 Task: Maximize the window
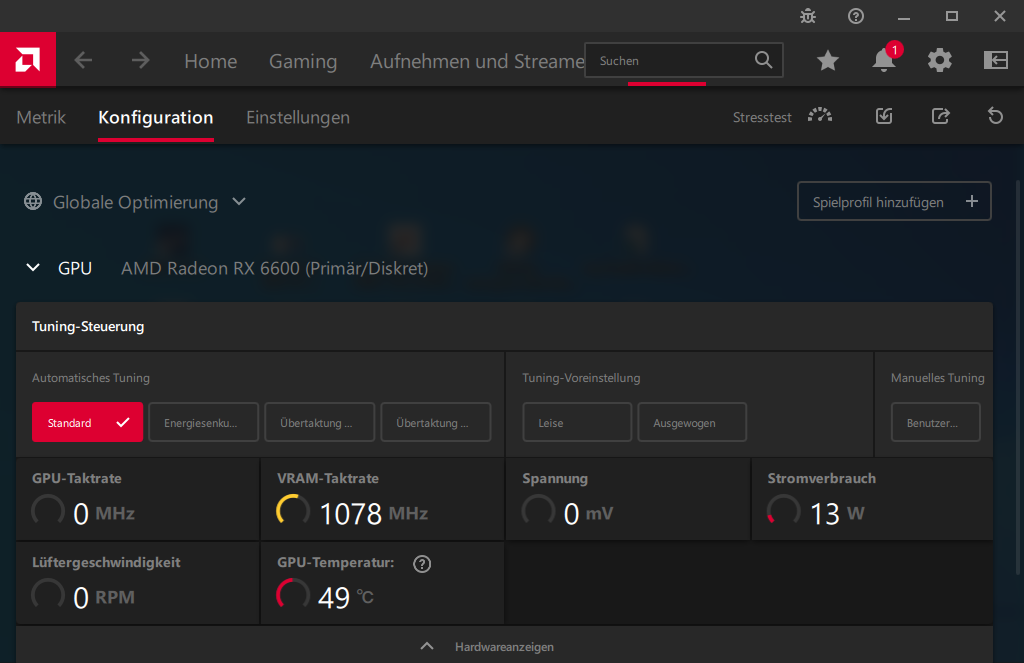point(952,16)
